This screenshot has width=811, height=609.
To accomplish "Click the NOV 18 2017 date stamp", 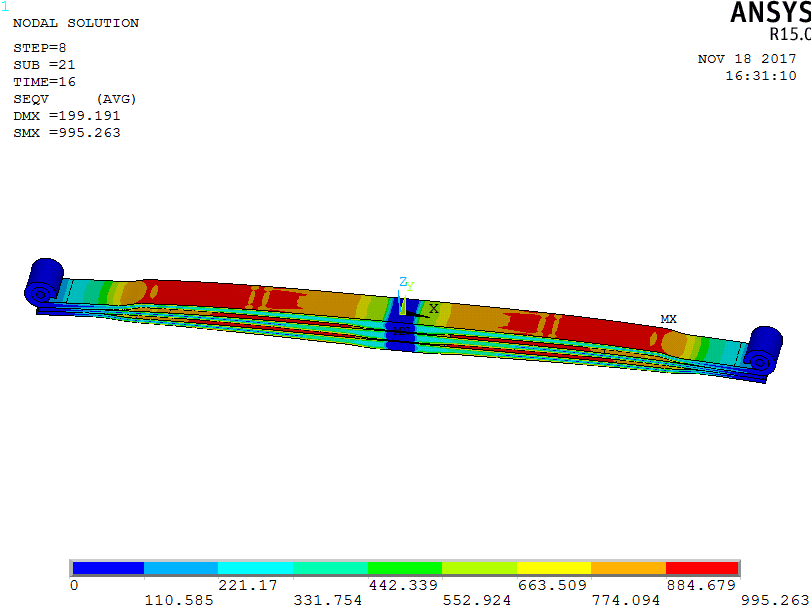I will click(747, 59).
